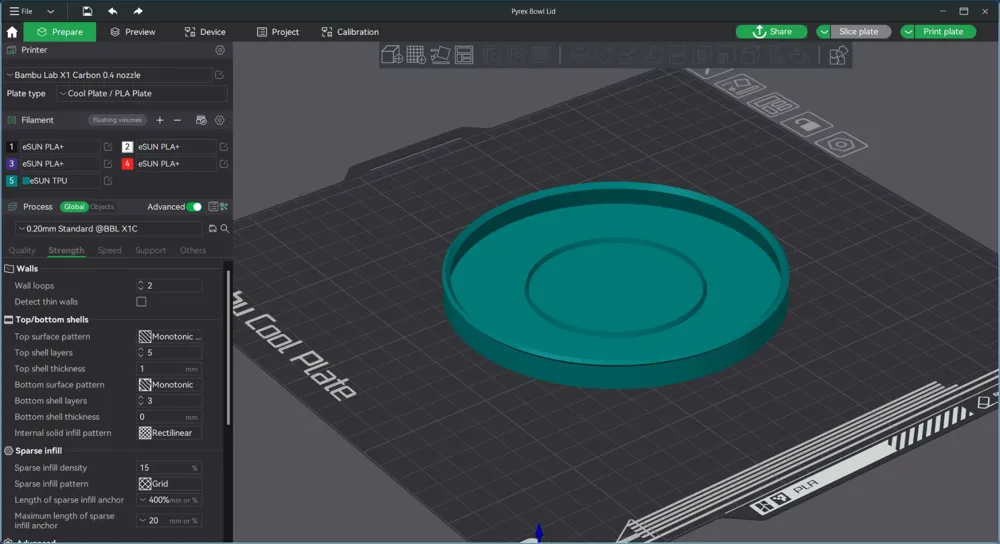The height and width of the screenshot is (544, 1000).
Task: Click the Add plate grid icon
Action: click(416, 55)
